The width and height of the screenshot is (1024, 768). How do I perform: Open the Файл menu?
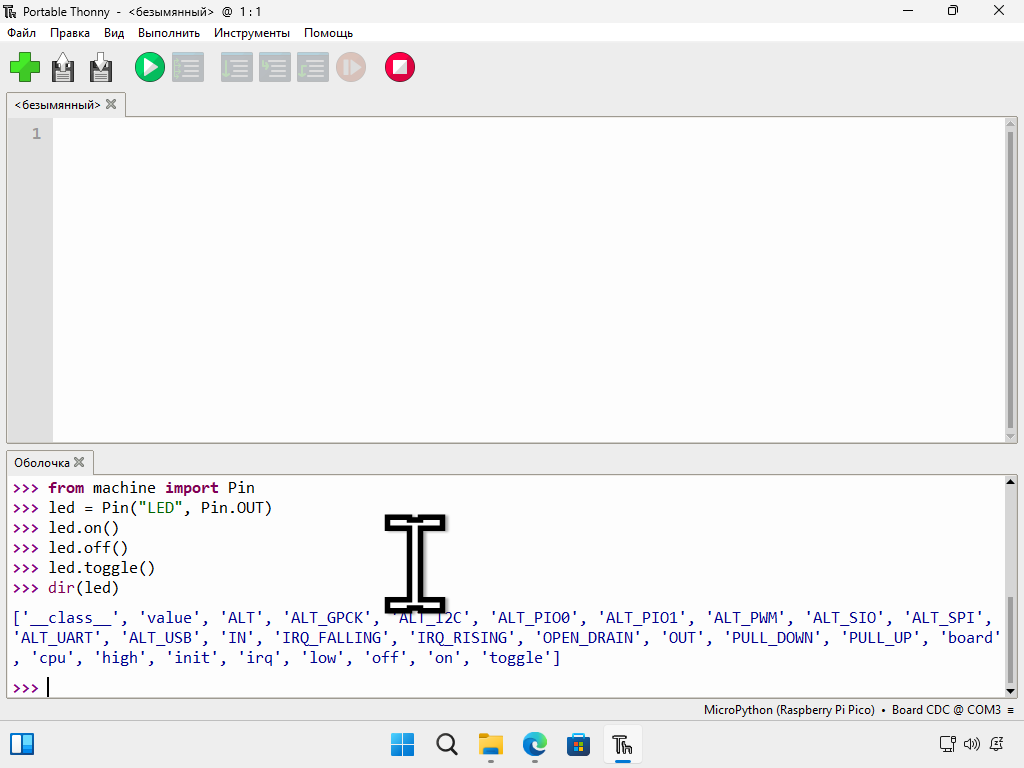pyautogui.click(x=22, y=33)
